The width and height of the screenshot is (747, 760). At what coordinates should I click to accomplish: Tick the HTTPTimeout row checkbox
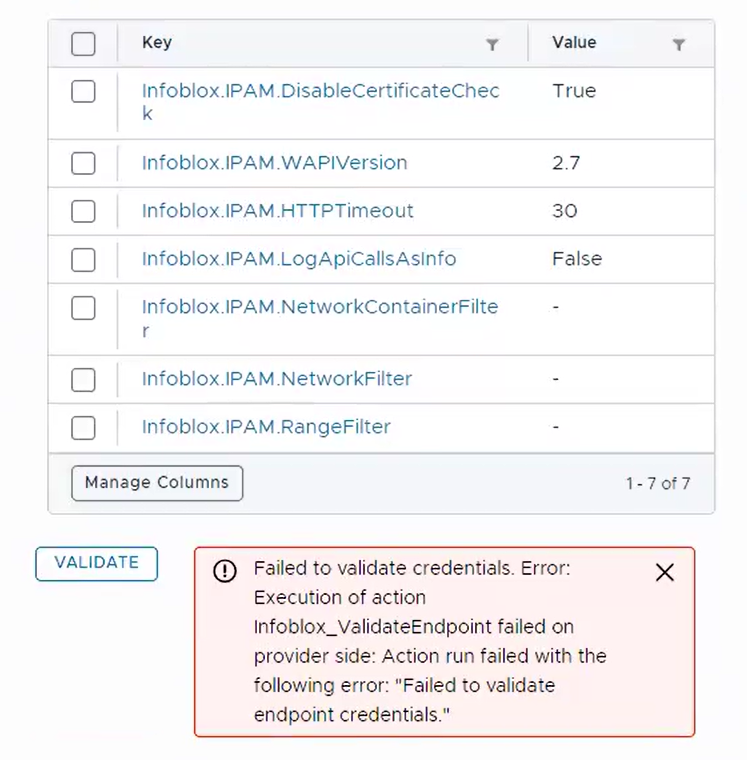[x=84, y=211]
